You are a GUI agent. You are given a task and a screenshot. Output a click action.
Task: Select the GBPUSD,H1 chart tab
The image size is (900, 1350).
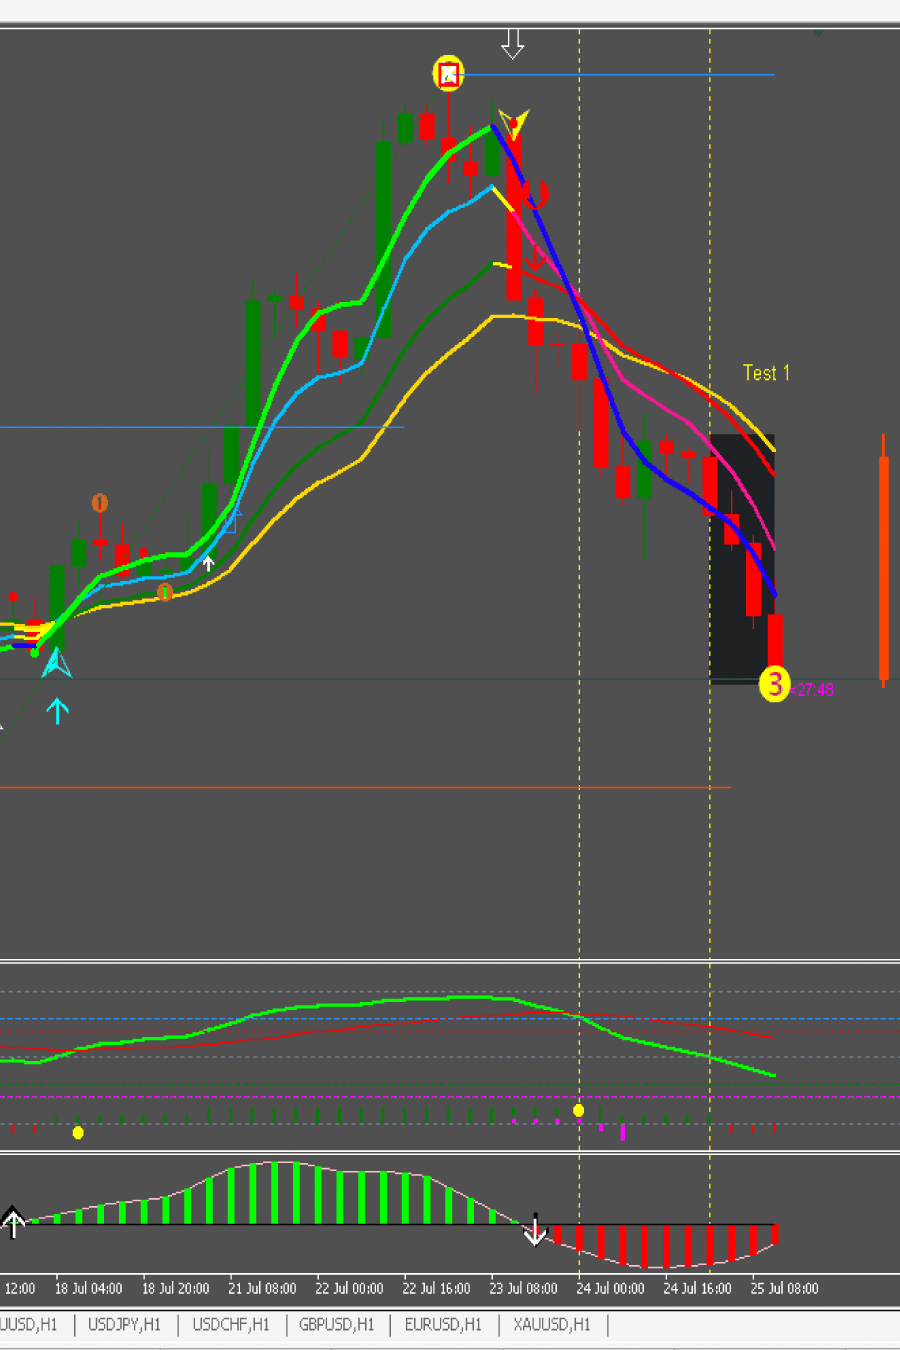tap(336, 1324)
